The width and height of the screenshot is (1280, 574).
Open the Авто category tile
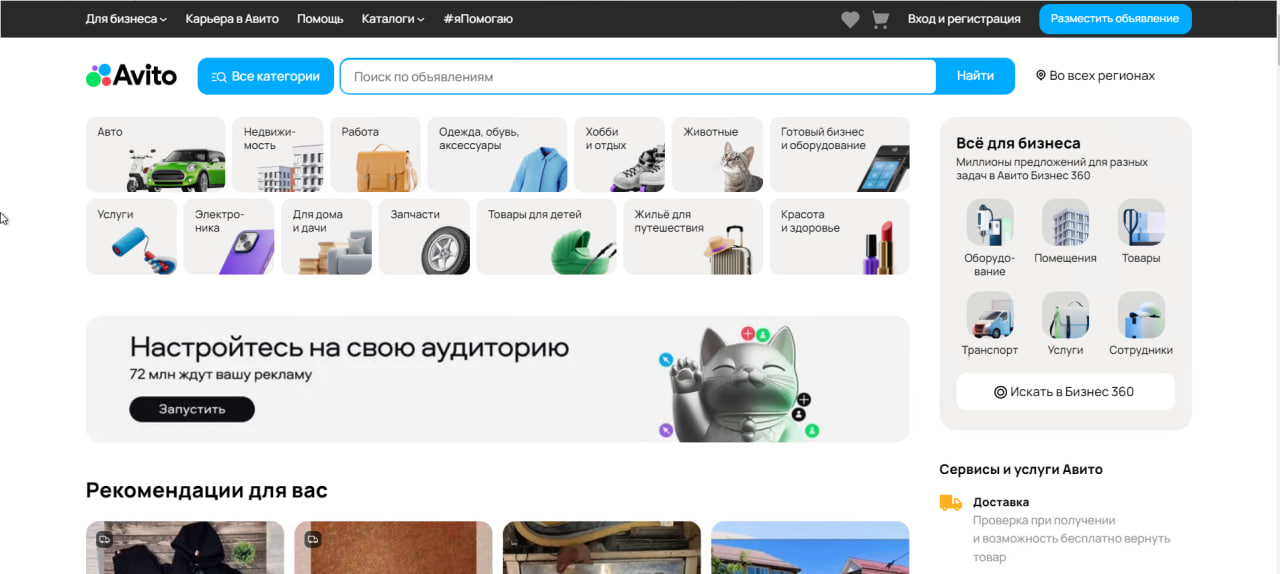pos(155,154)
